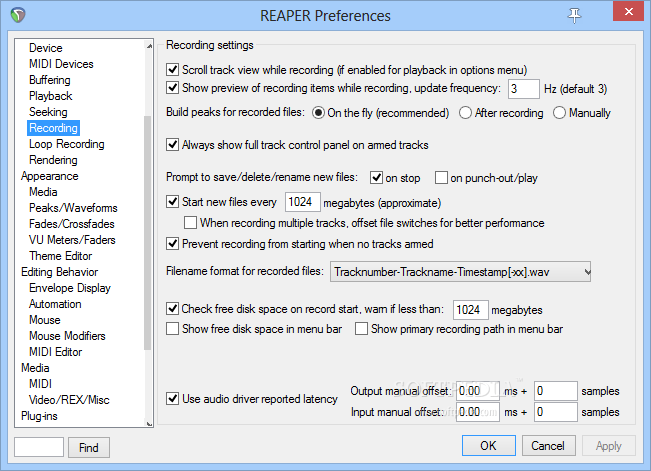Open the Seeking settings page
The image size is (651, 471).
(48, 112)
